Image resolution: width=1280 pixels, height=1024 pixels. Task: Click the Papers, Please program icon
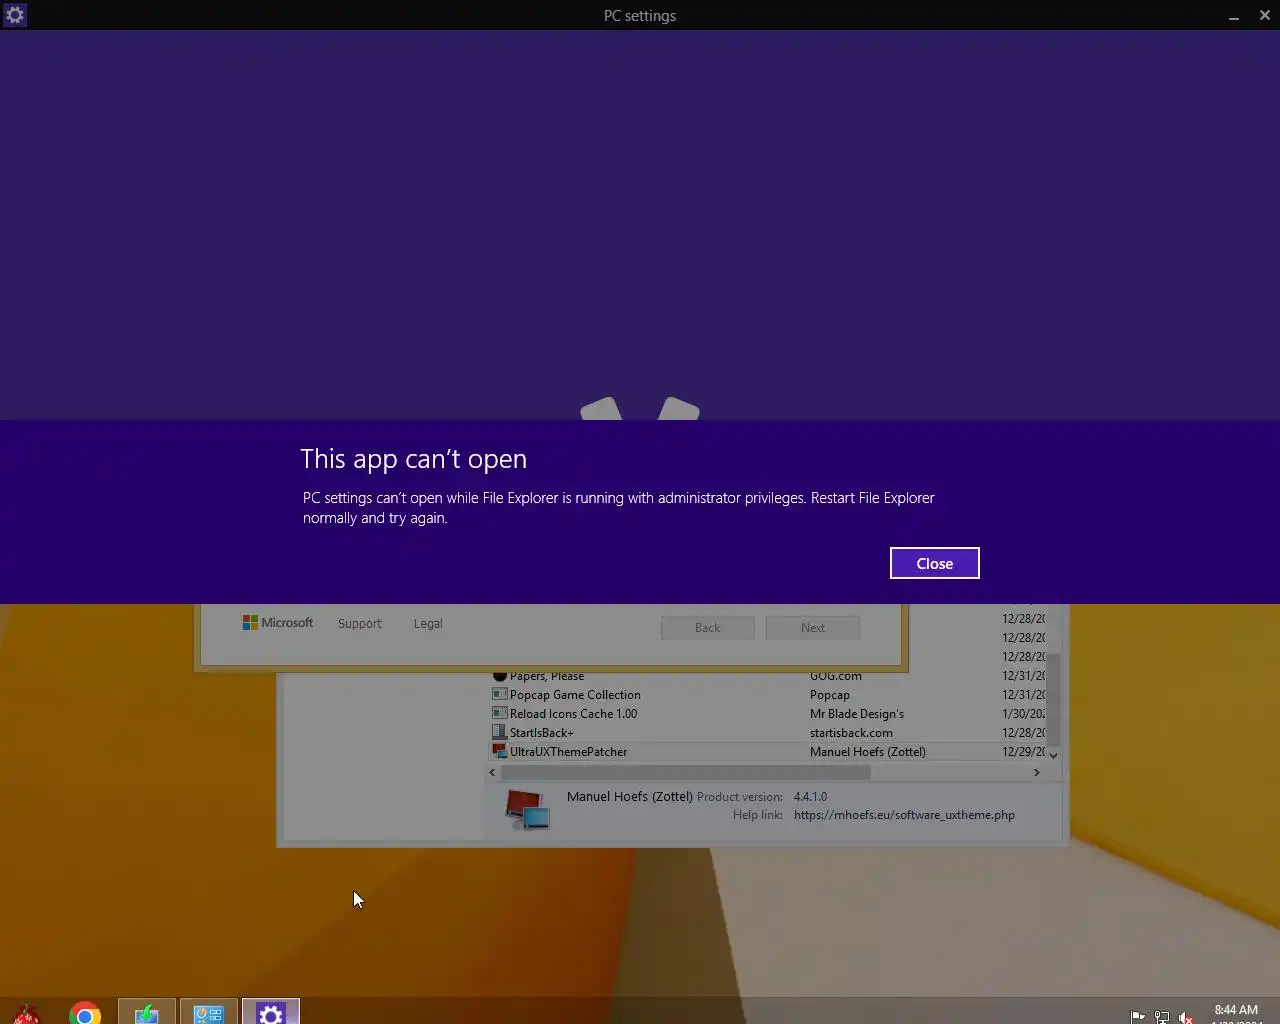click(500, 675)
